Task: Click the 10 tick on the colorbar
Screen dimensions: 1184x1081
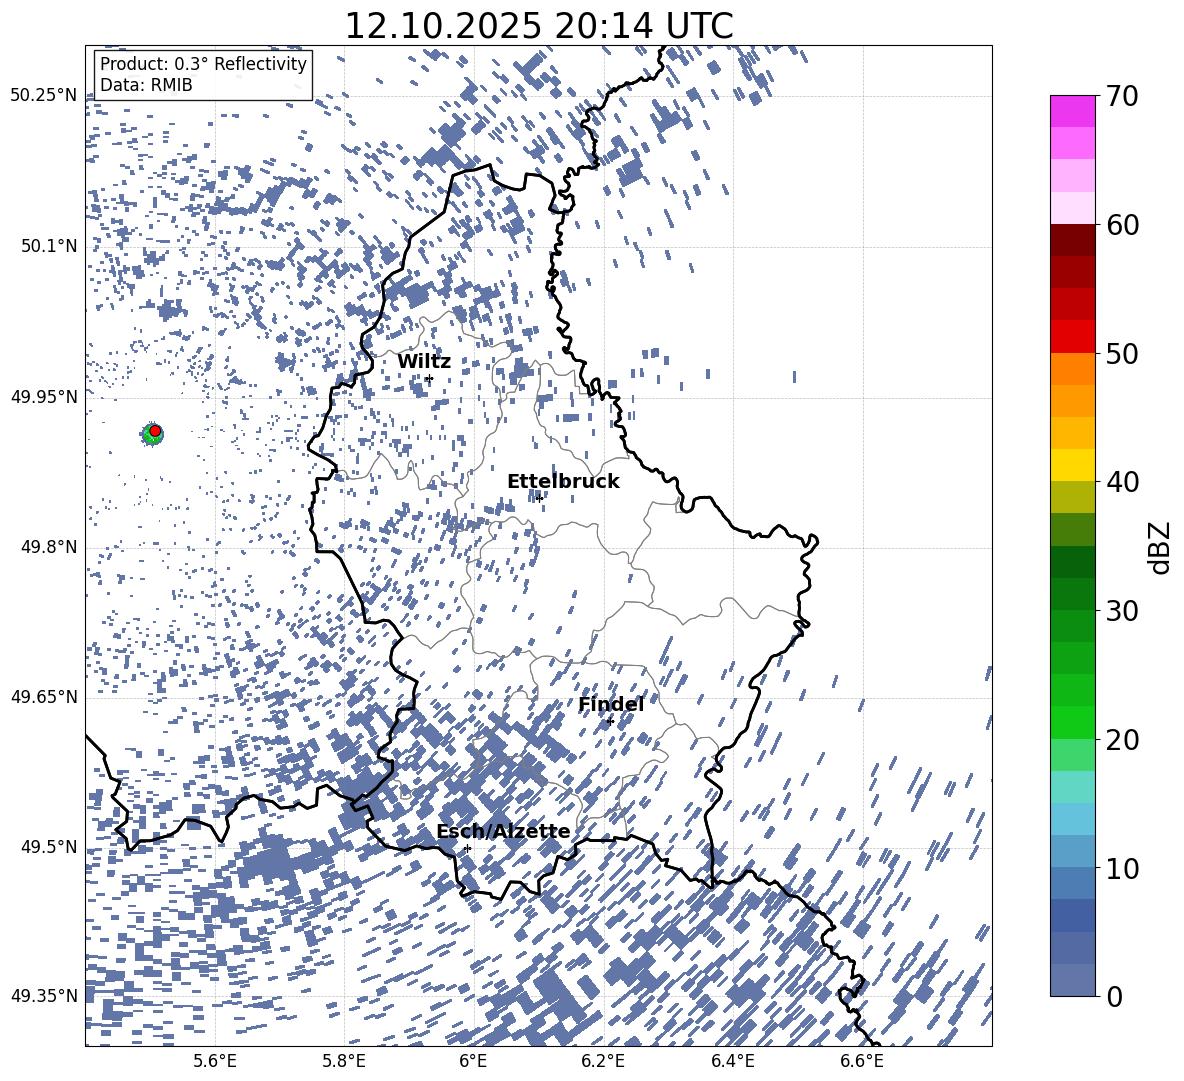Action: coord(1122,868)
